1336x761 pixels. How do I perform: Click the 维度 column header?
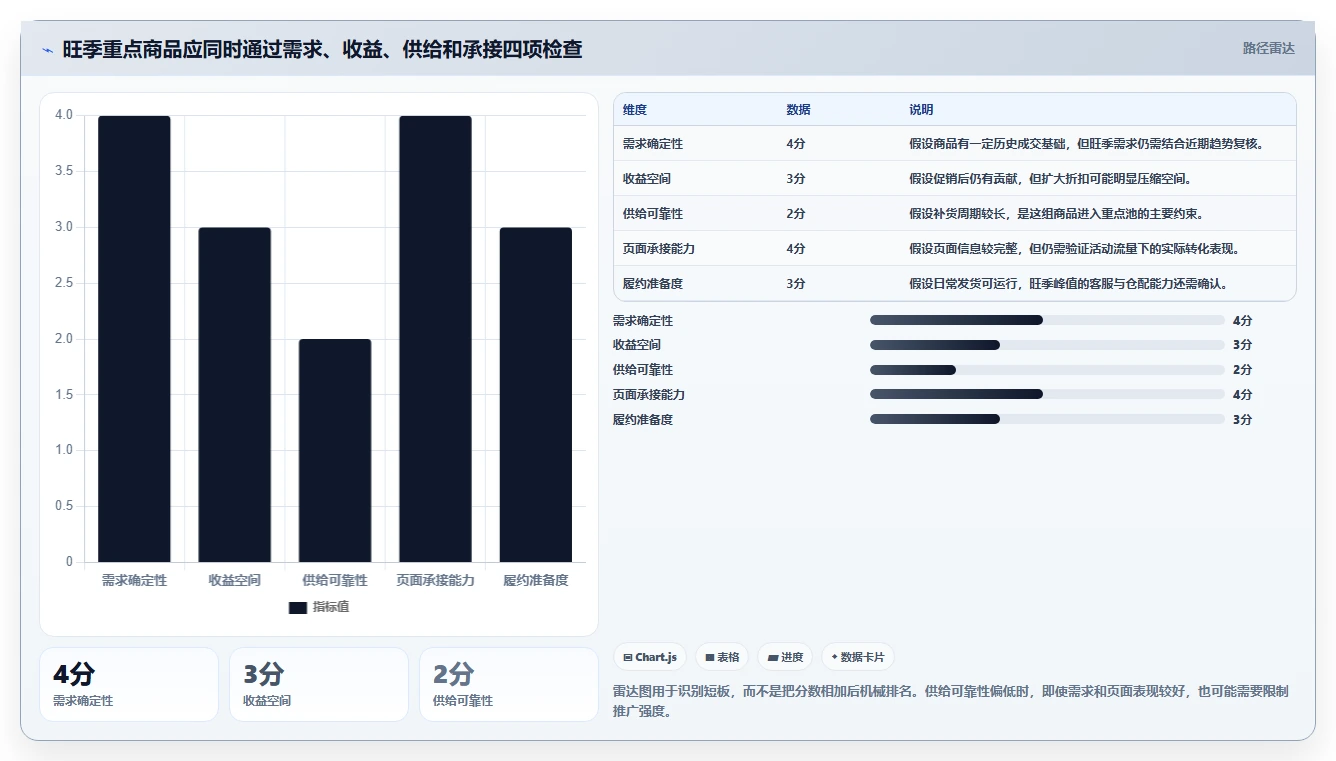635,110
